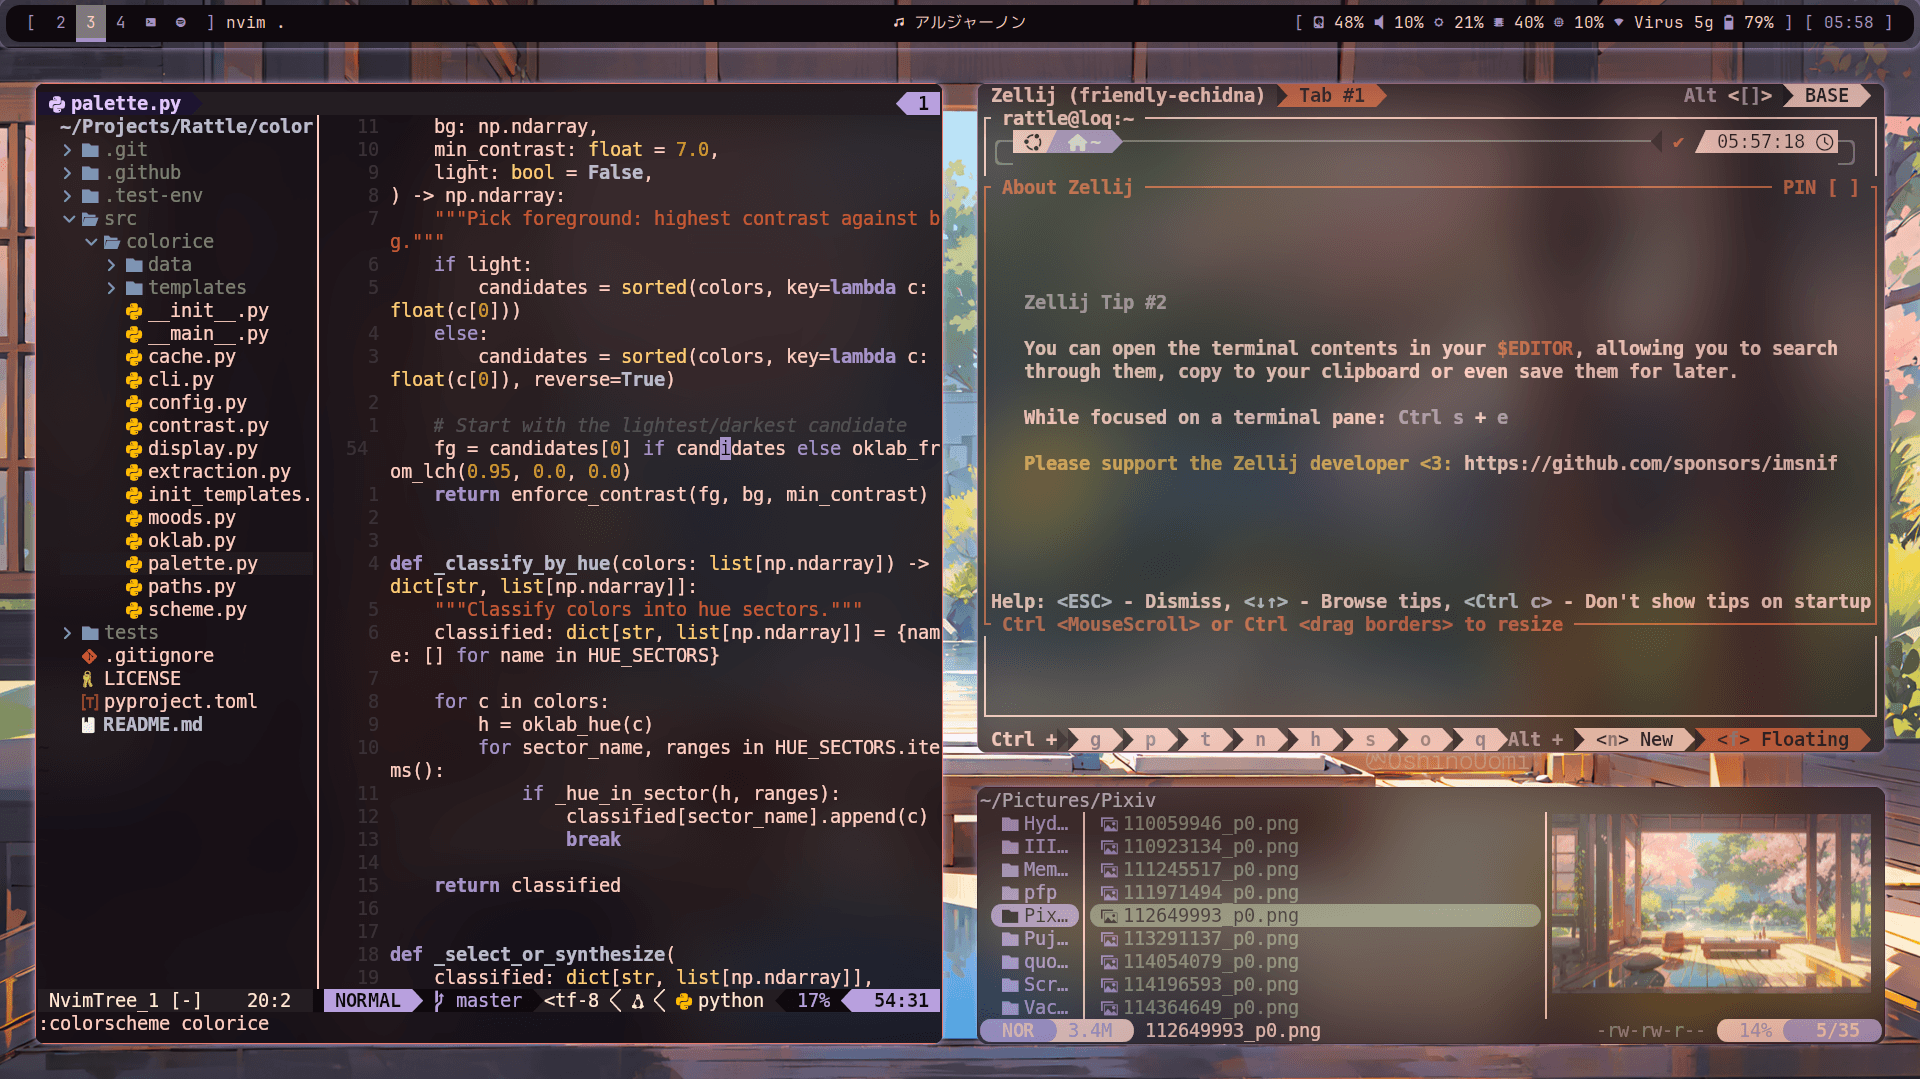Click paths.py python icon
Screen dimensions: 1920x1079
click(133, 586)
